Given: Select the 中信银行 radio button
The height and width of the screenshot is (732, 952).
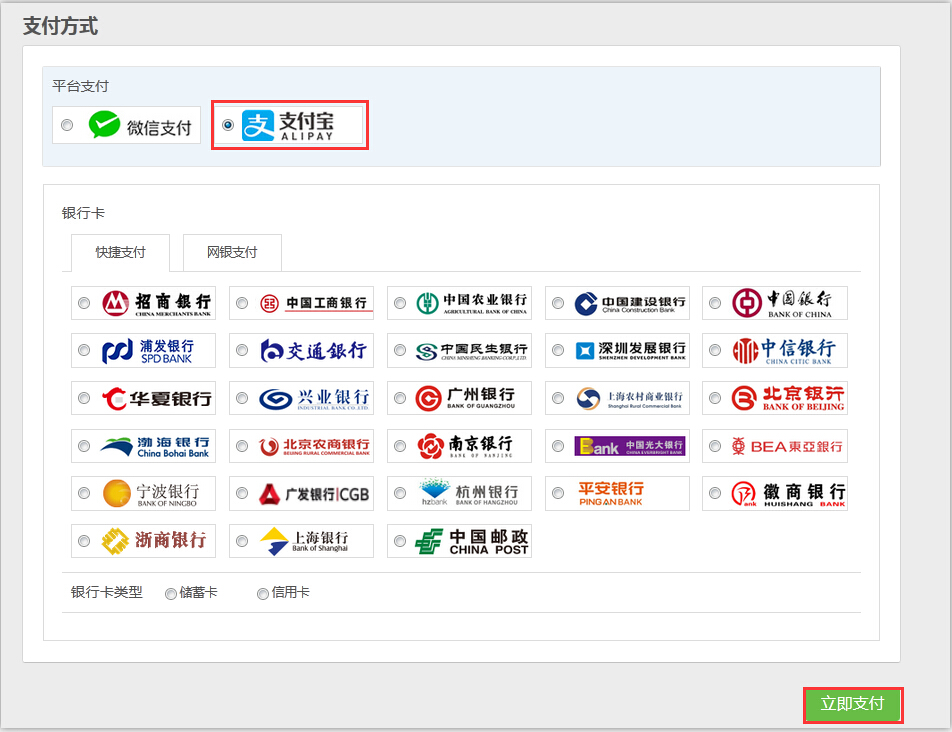Looking at the screenshot, I should coord(715,350).
